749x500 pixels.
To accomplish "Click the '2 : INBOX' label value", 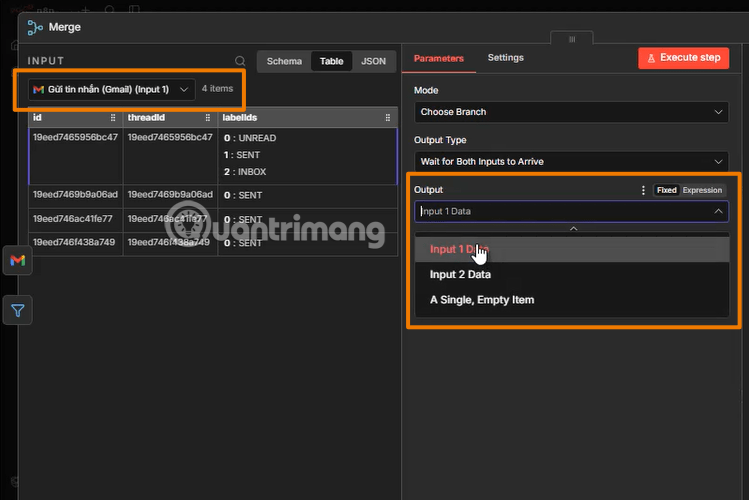I will [x=245, y=171].
